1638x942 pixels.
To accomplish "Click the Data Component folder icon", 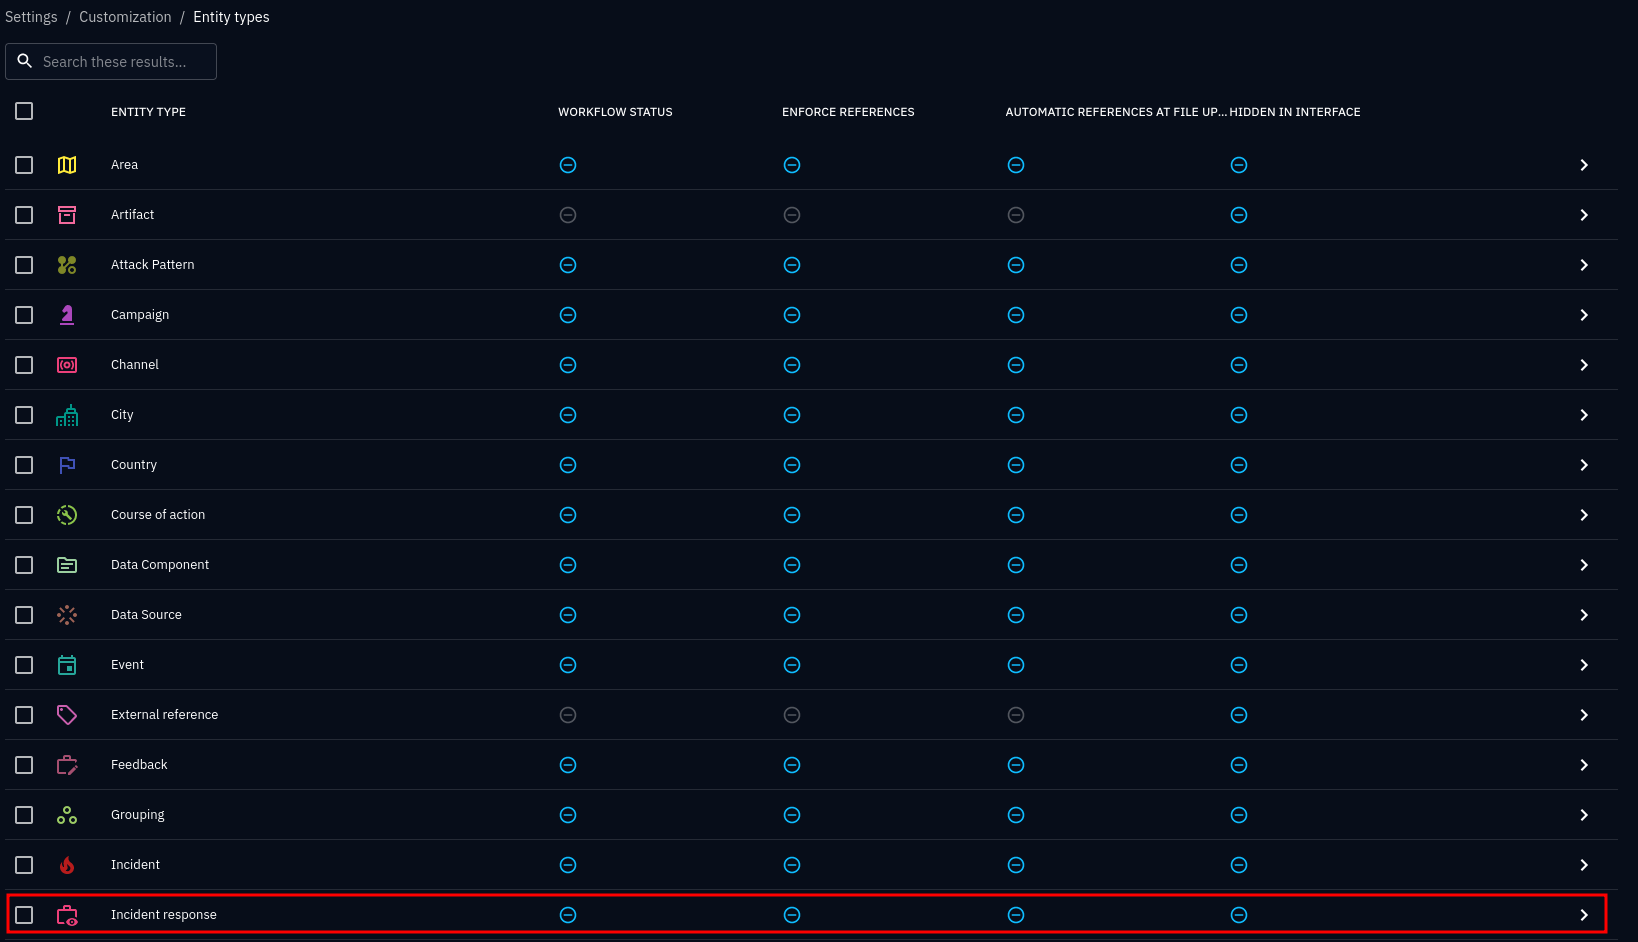I will pos(67,565).
